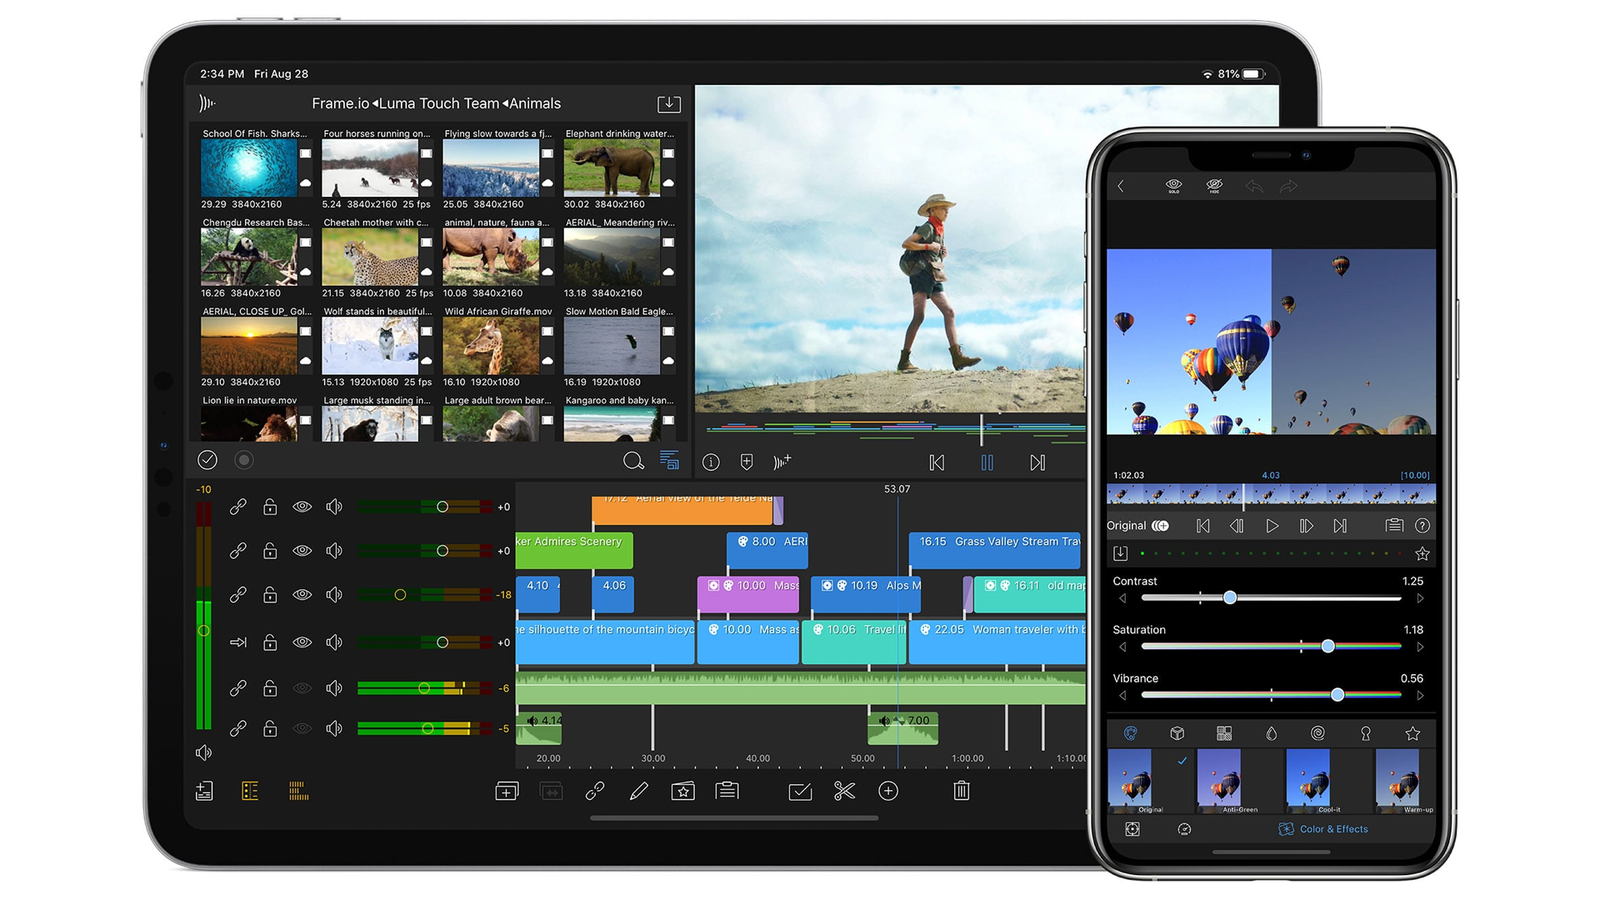Show the yellow audio mixer view icon
The image size is (1600, 900).
point(298,791)
